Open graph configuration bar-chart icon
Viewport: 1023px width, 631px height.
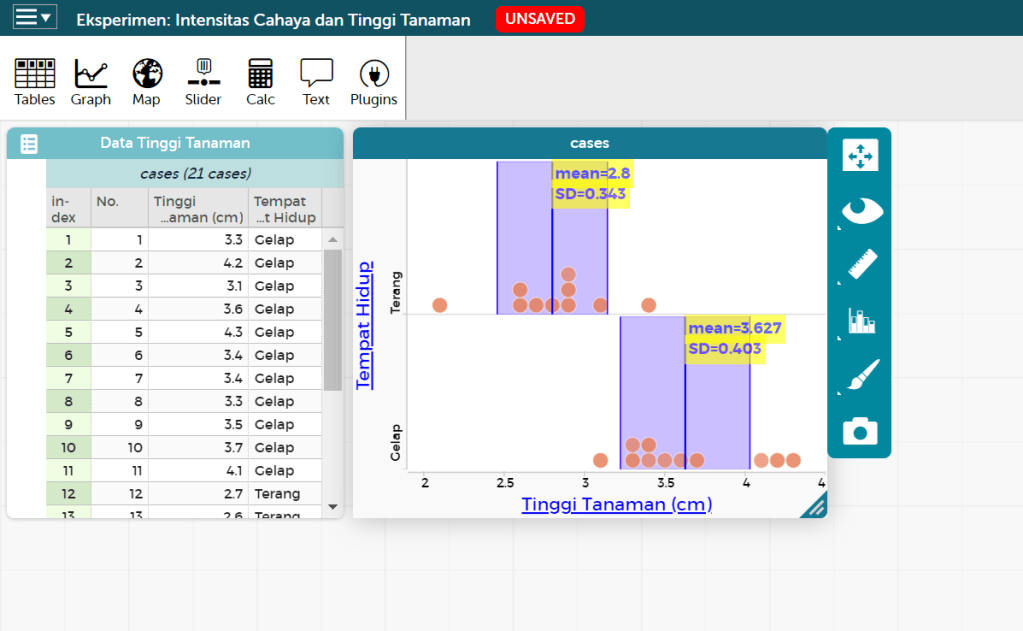click(x=859, y=320)
